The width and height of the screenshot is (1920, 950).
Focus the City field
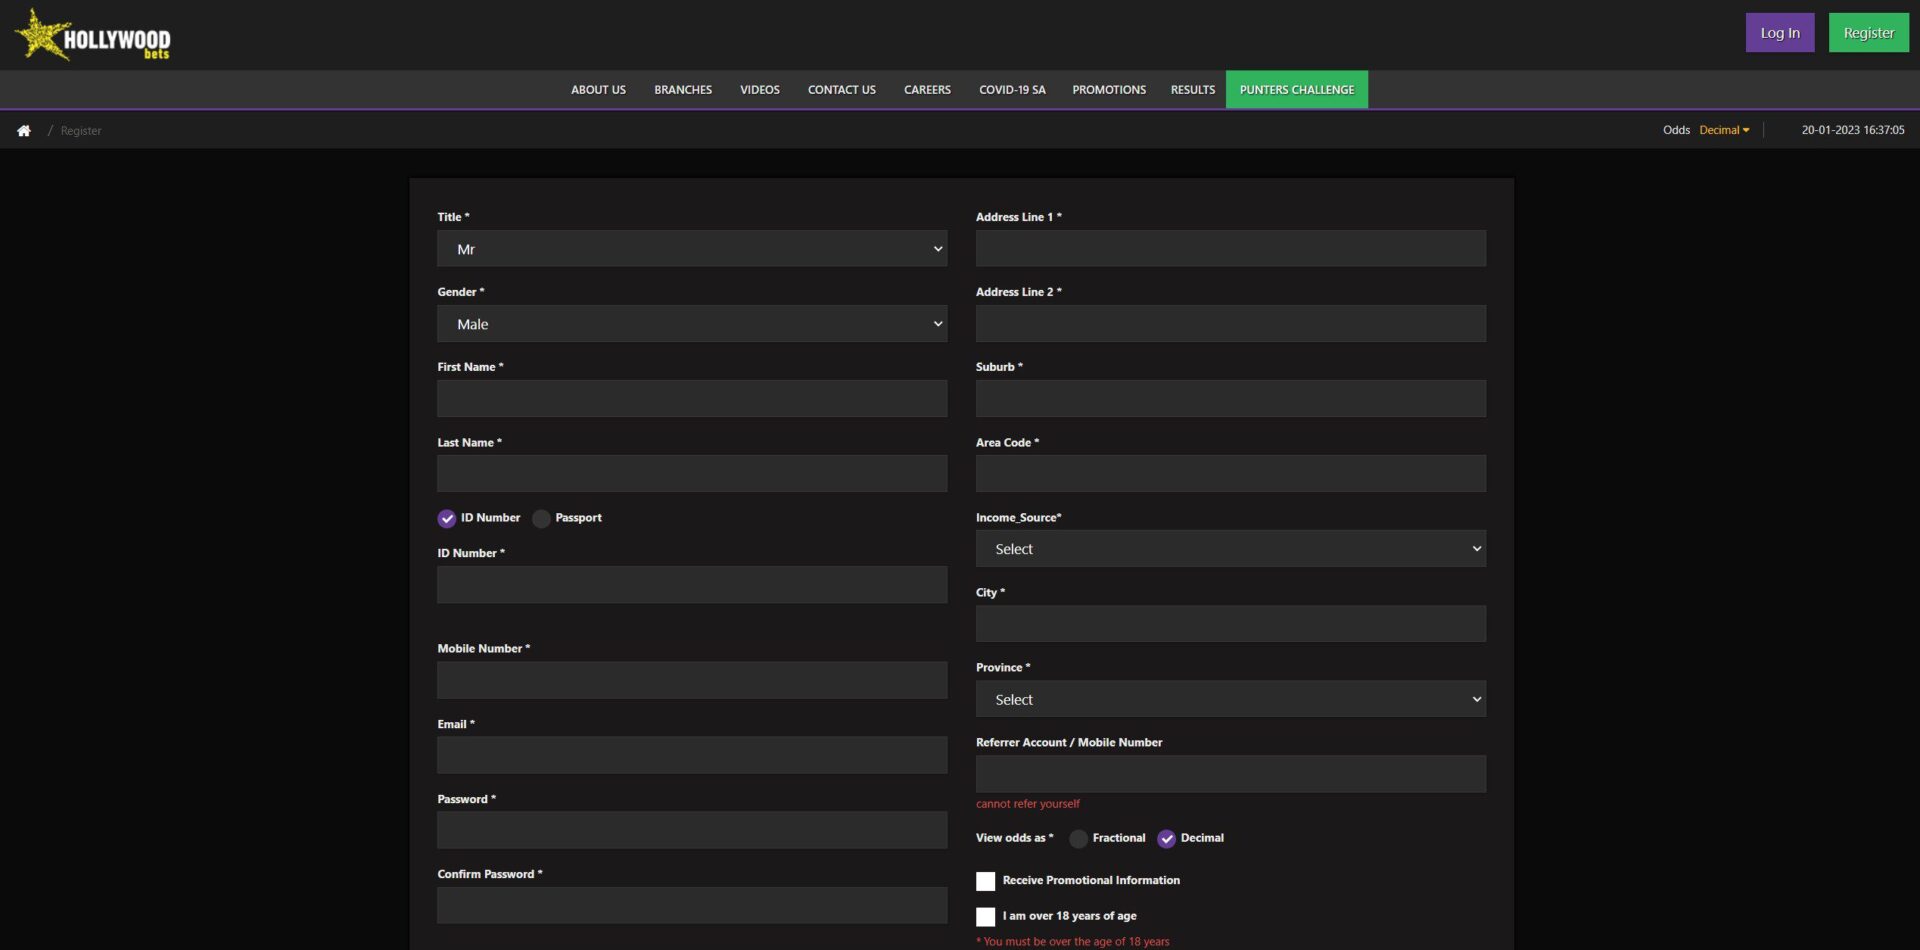(x=1231, y=624)
